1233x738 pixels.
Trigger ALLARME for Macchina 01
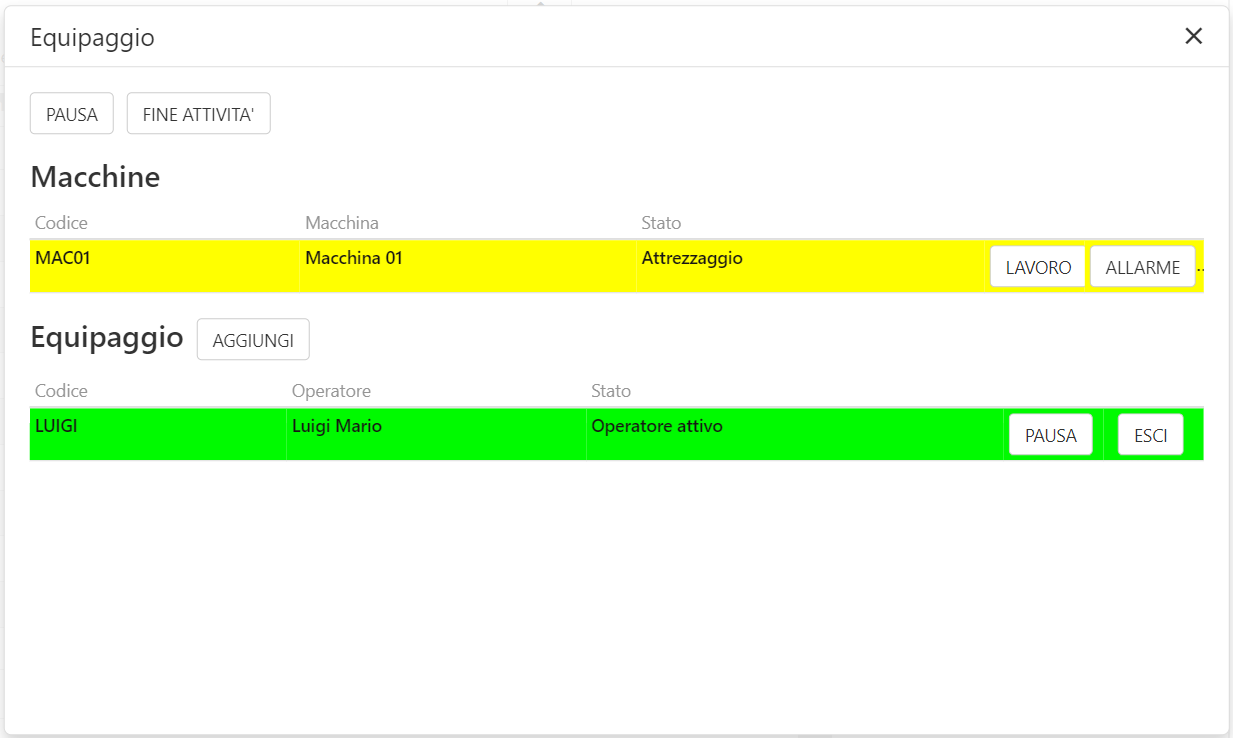[1142, 267]
